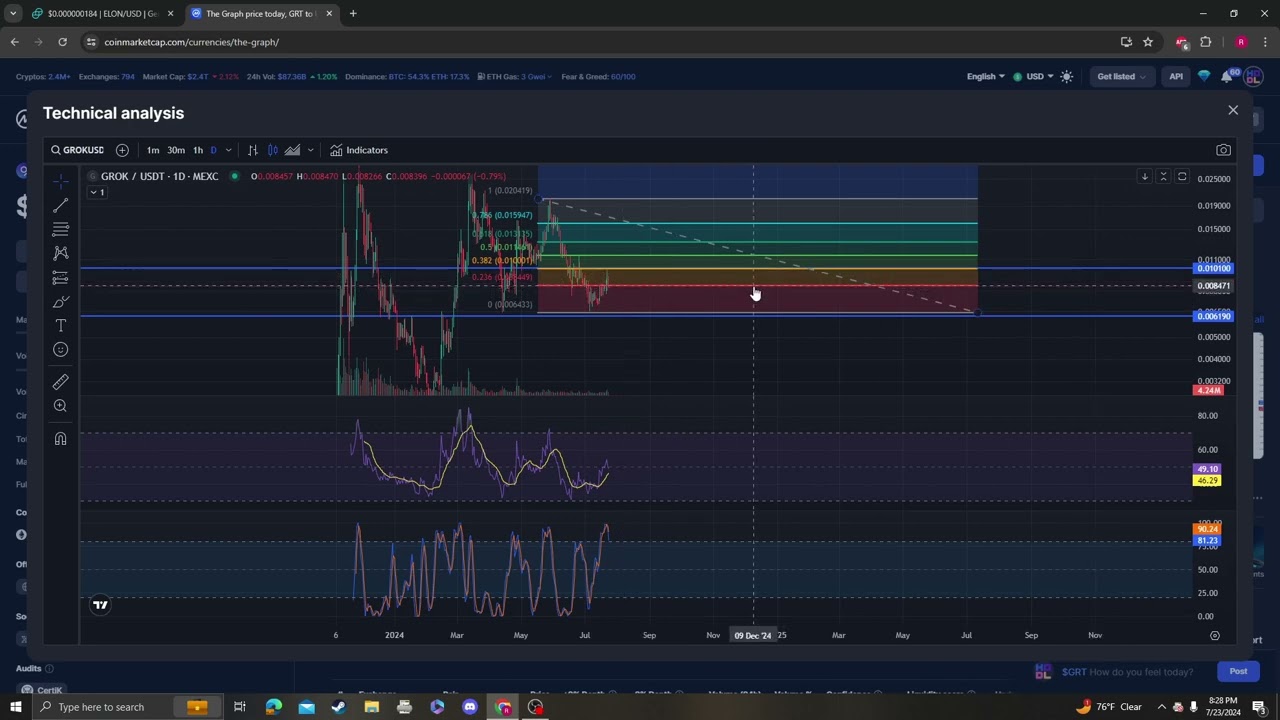Open the emoji icons tool
This screenshot has width=1280, height=720.
point(60,349)
